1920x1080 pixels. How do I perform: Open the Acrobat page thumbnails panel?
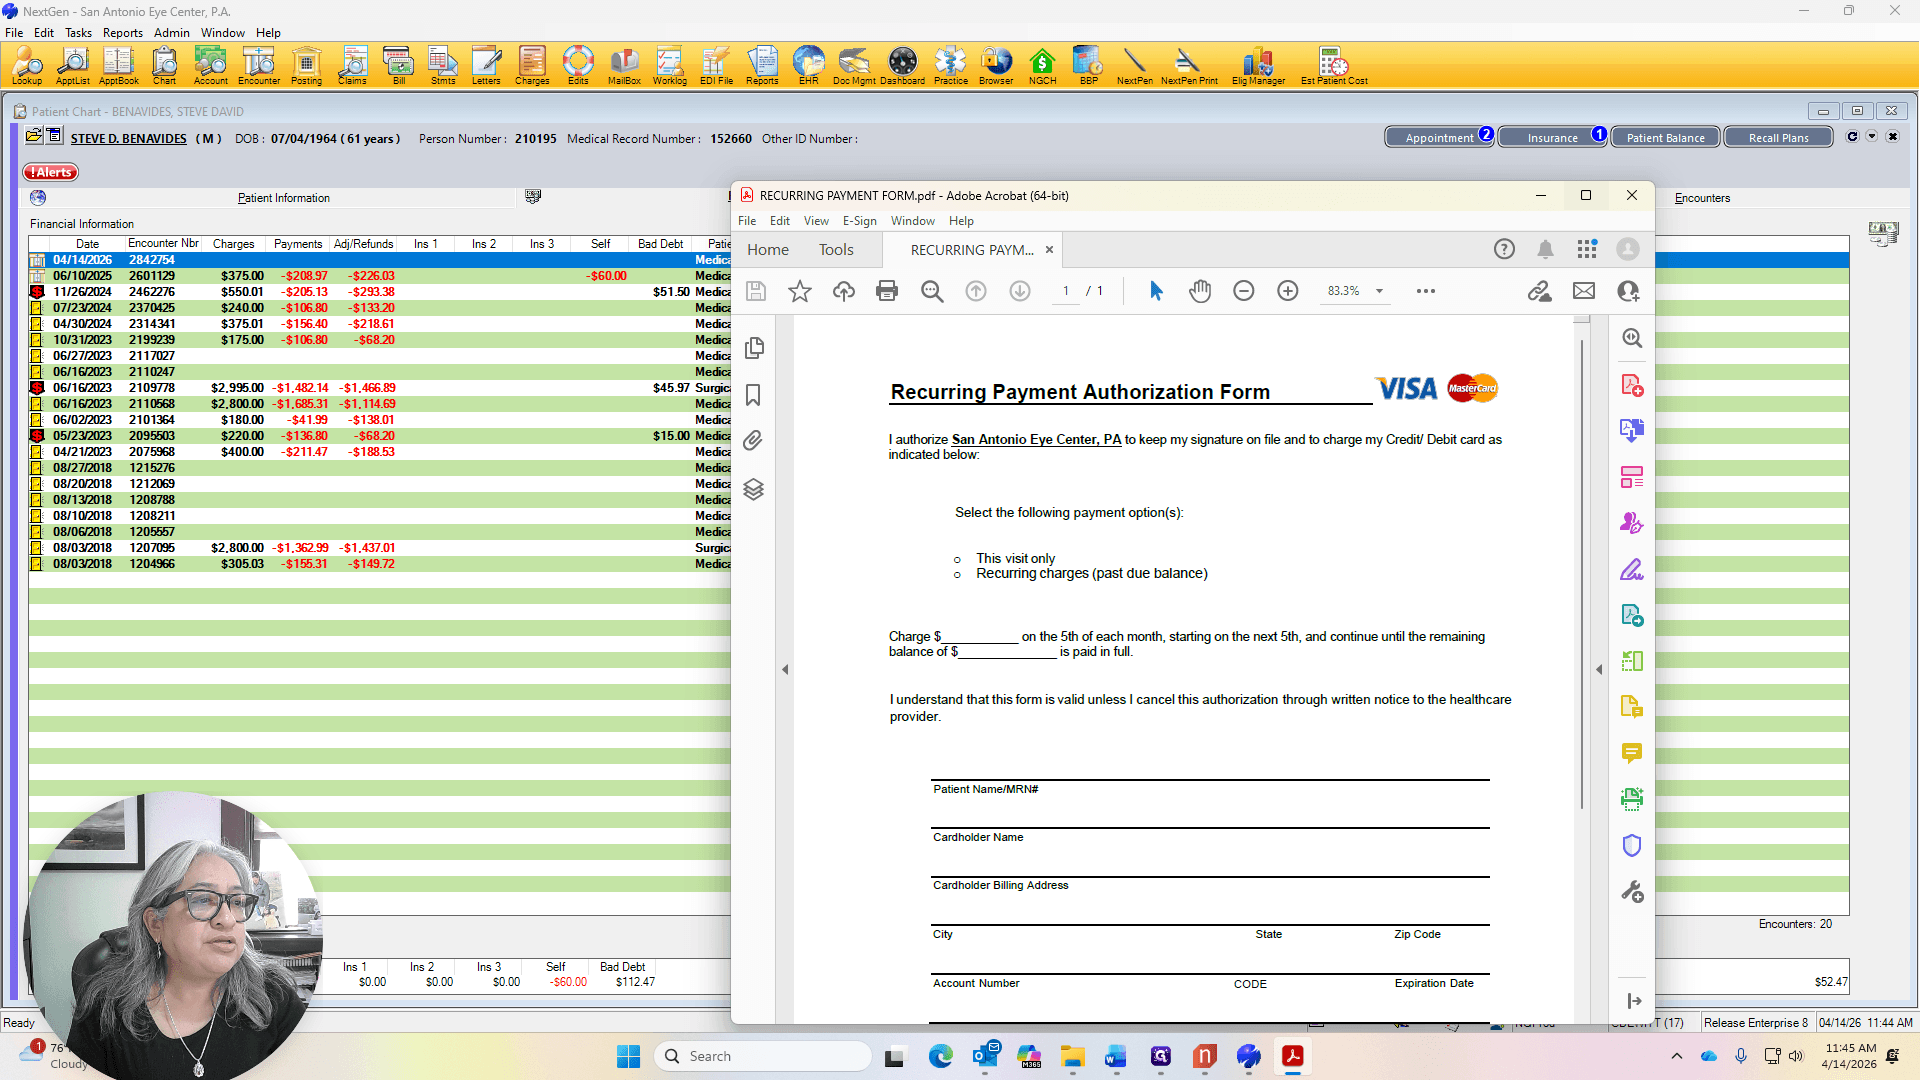(754, 347)
